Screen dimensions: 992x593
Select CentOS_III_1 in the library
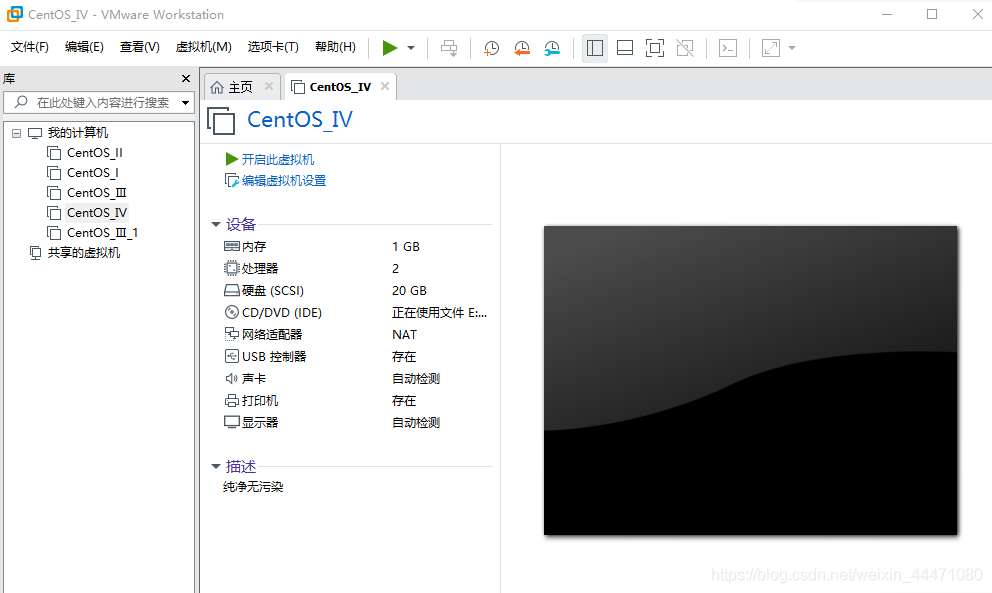tap(102, 233)
